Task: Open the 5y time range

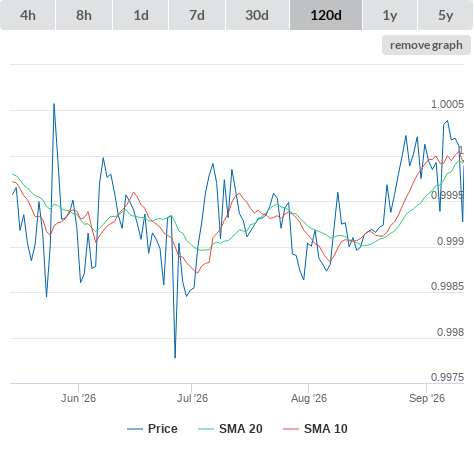Action: coord(446,15)
